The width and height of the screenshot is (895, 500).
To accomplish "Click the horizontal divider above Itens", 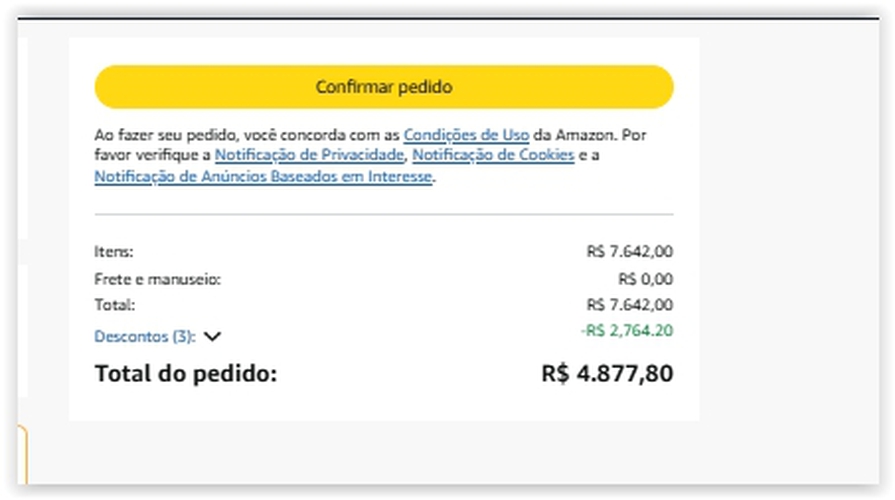I will [384, 214].
